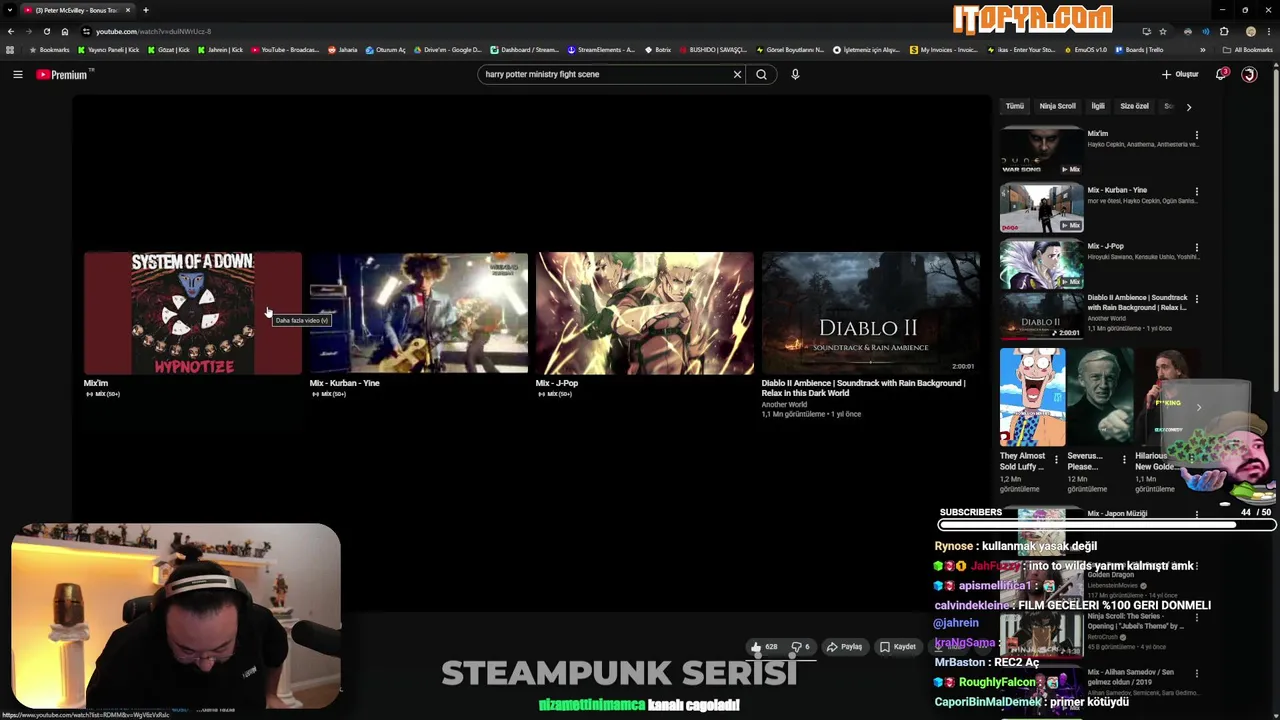Open browser profile avatar

(1250, 31)
